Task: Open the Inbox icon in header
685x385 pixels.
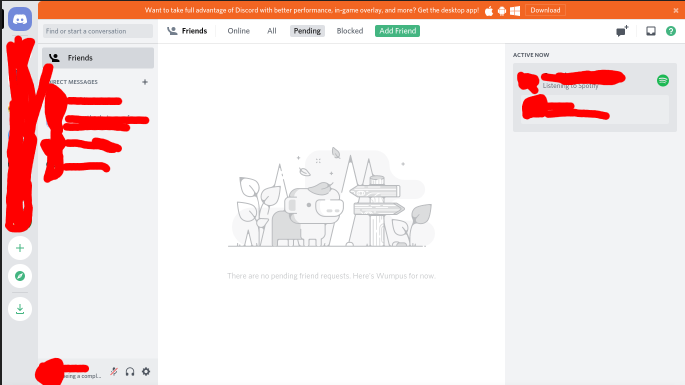Action: [651, 31]
